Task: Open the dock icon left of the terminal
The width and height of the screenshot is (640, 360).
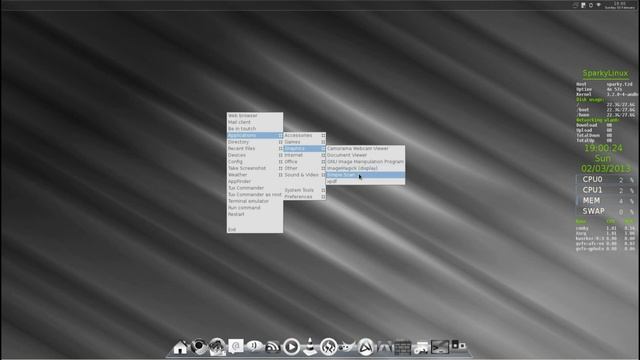Action: click(x=421, y=348)
